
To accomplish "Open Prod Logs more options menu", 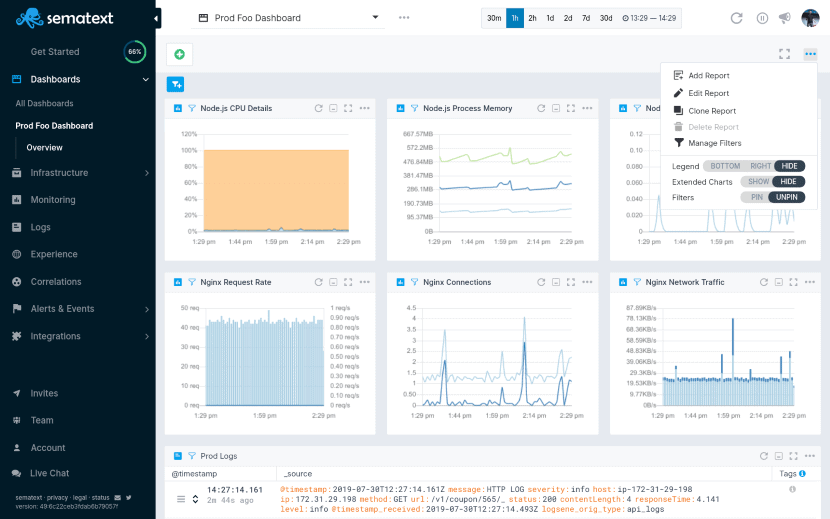I will (810, 456).
